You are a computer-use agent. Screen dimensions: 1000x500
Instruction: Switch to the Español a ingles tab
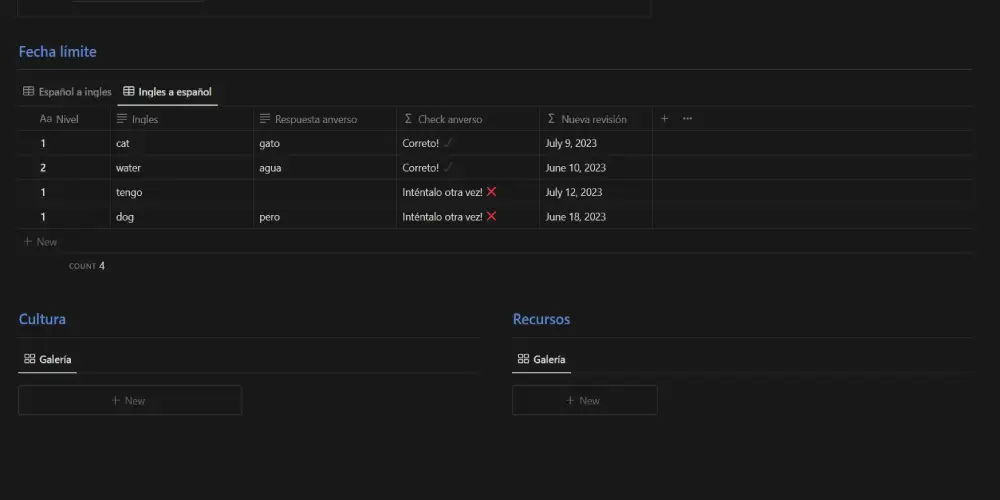tap(67, 92)
